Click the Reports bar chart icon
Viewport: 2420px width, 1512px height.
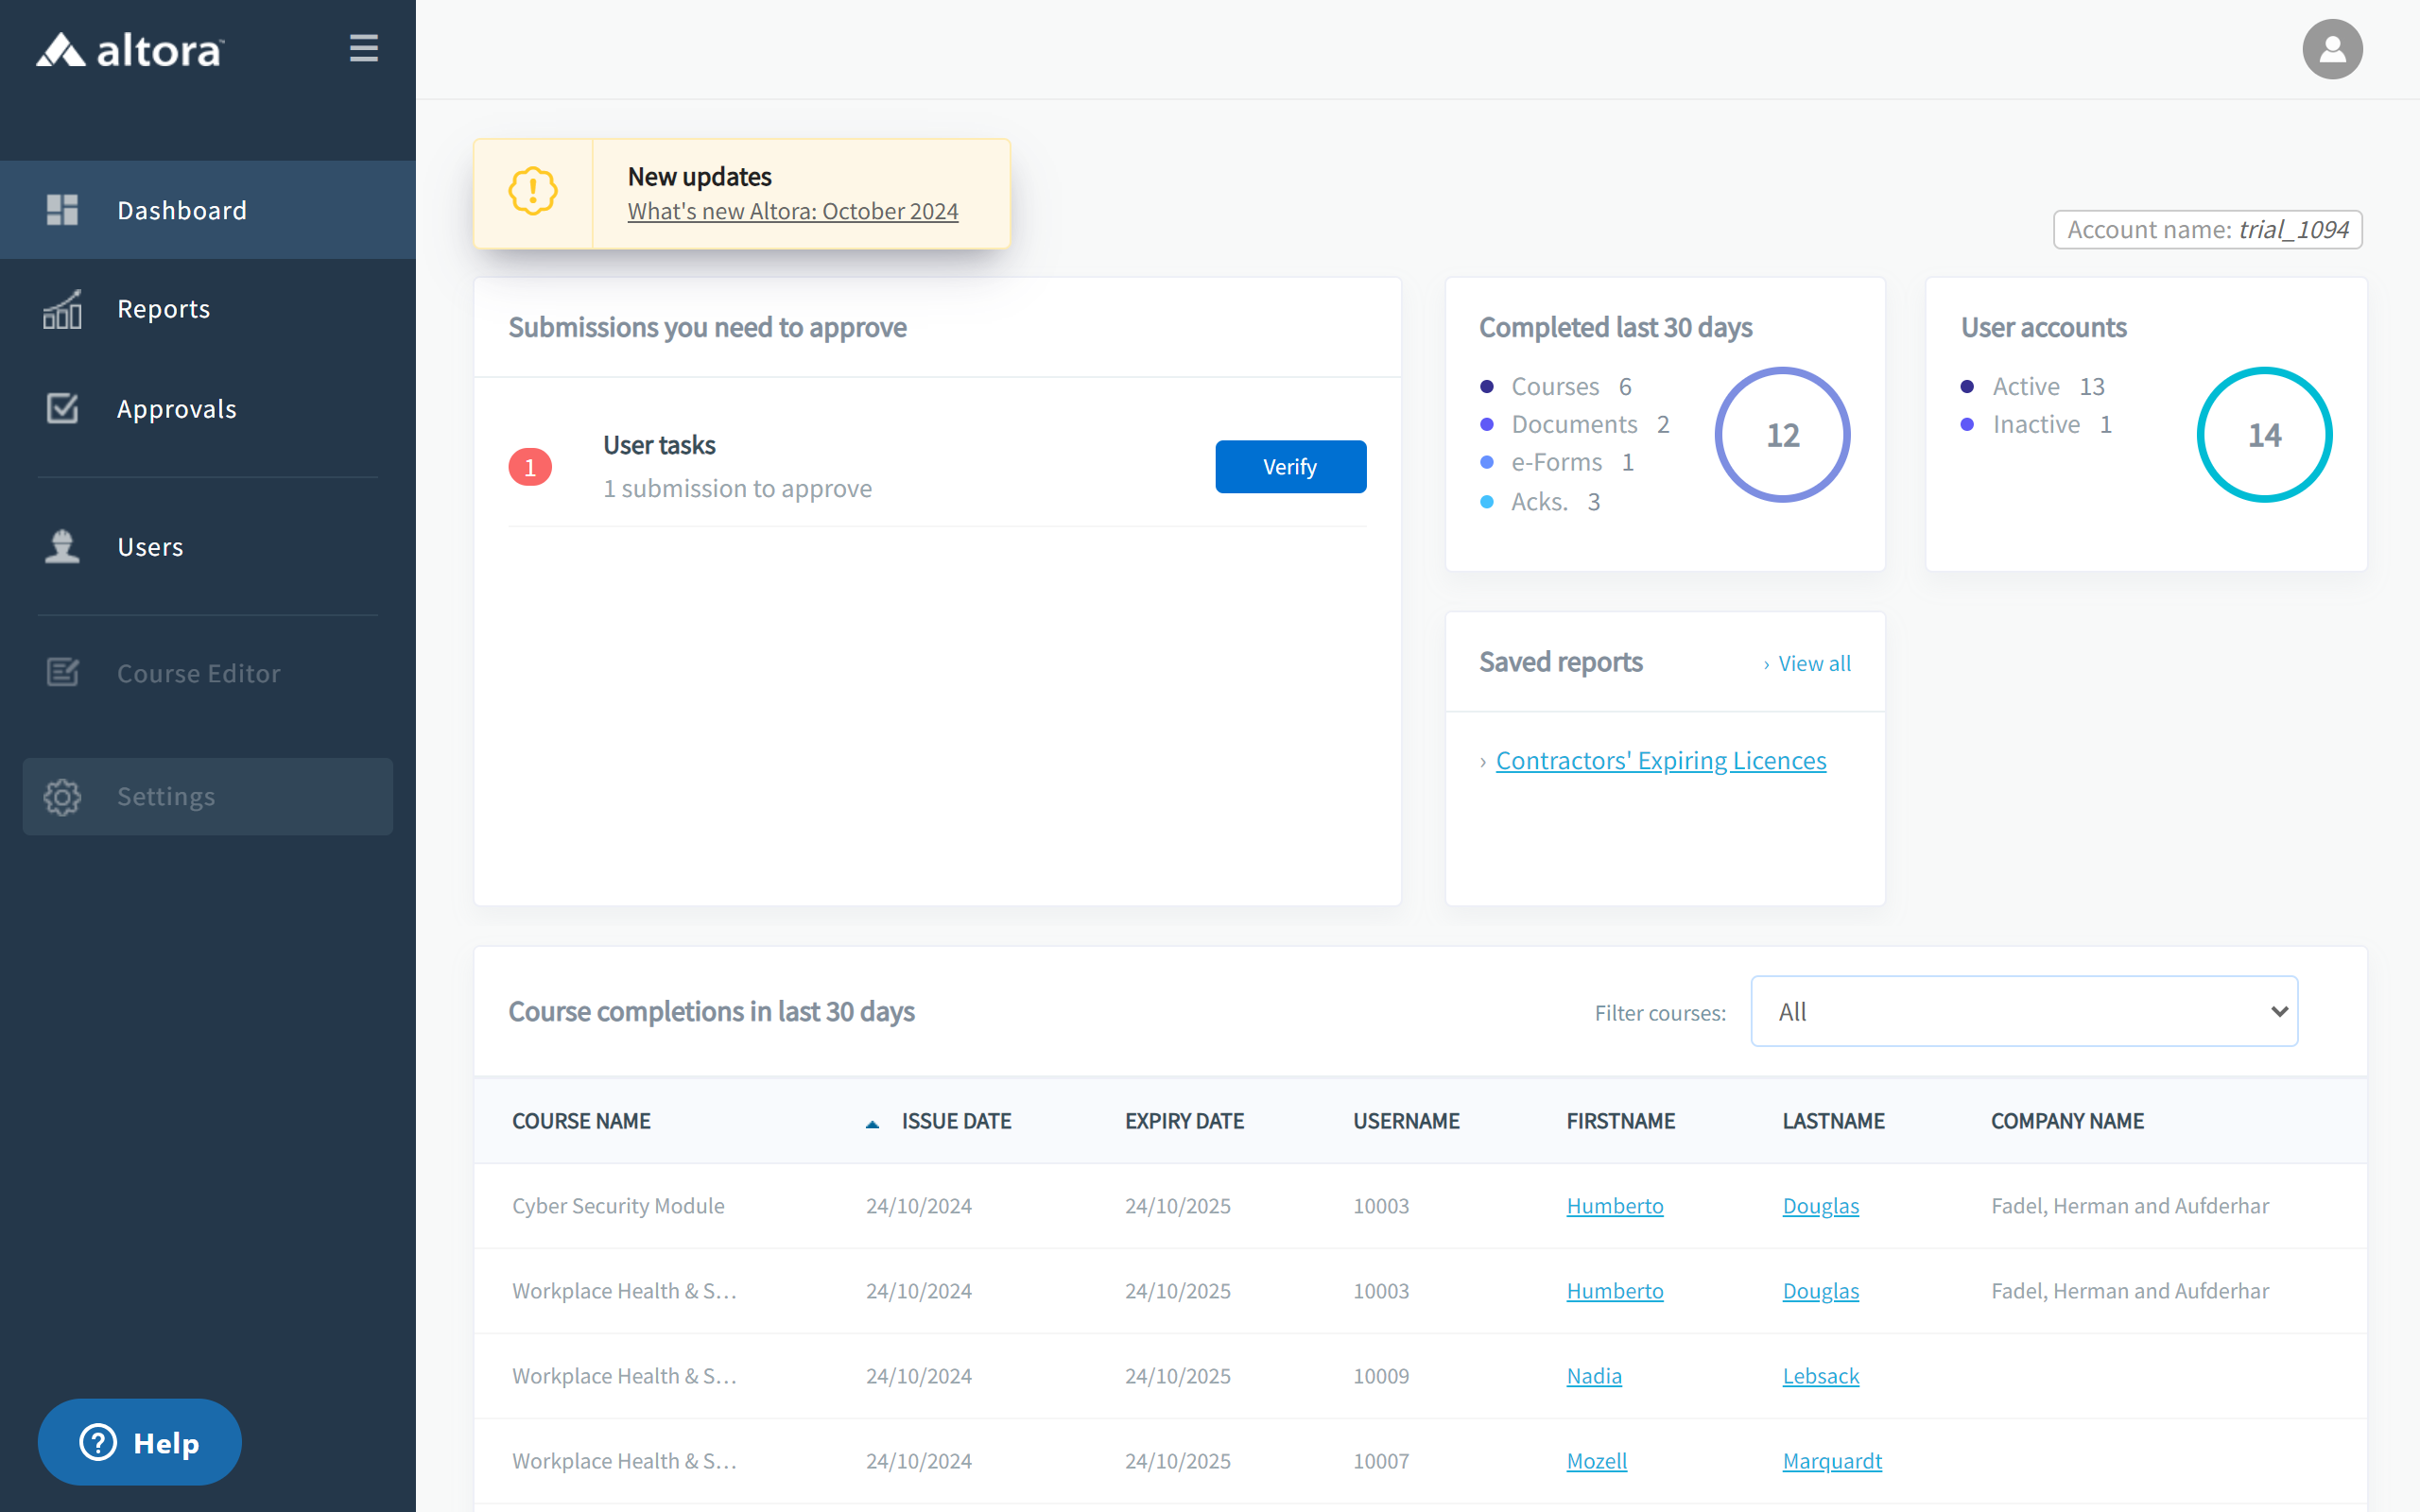click(62, 309)
